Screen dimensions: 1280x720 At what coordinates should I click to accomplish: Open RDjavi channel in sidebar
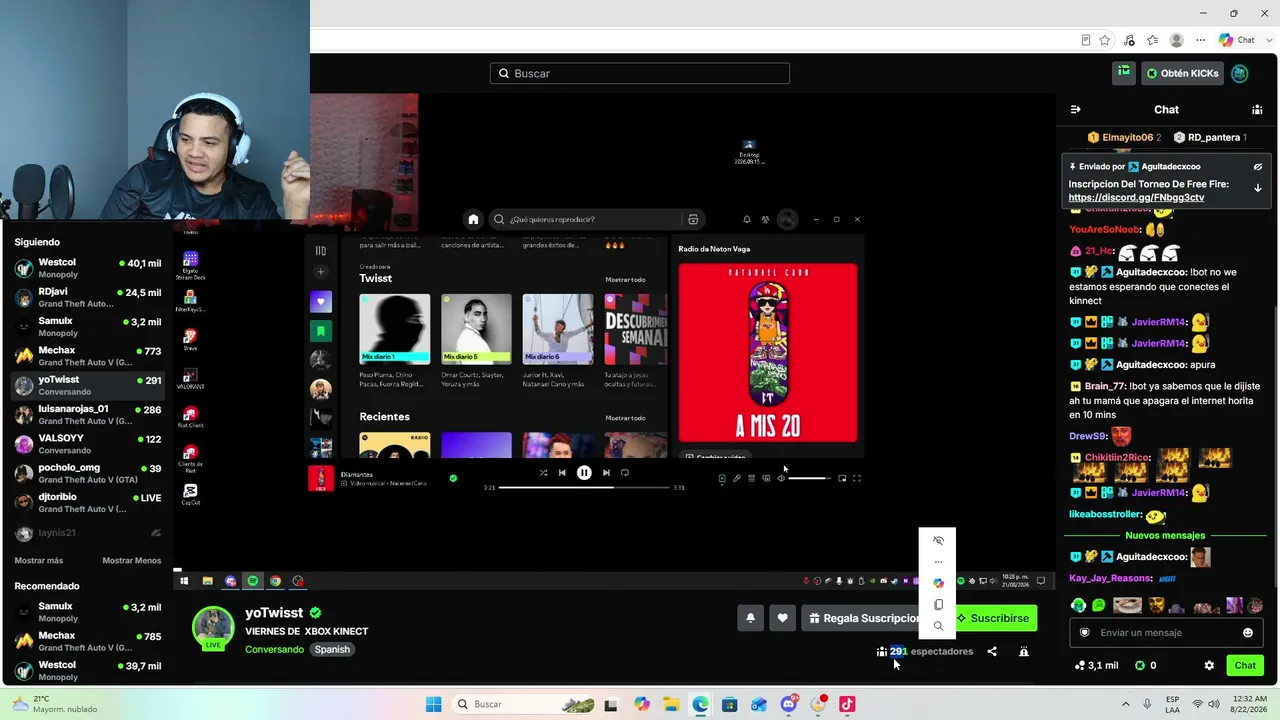coord(88,298)
